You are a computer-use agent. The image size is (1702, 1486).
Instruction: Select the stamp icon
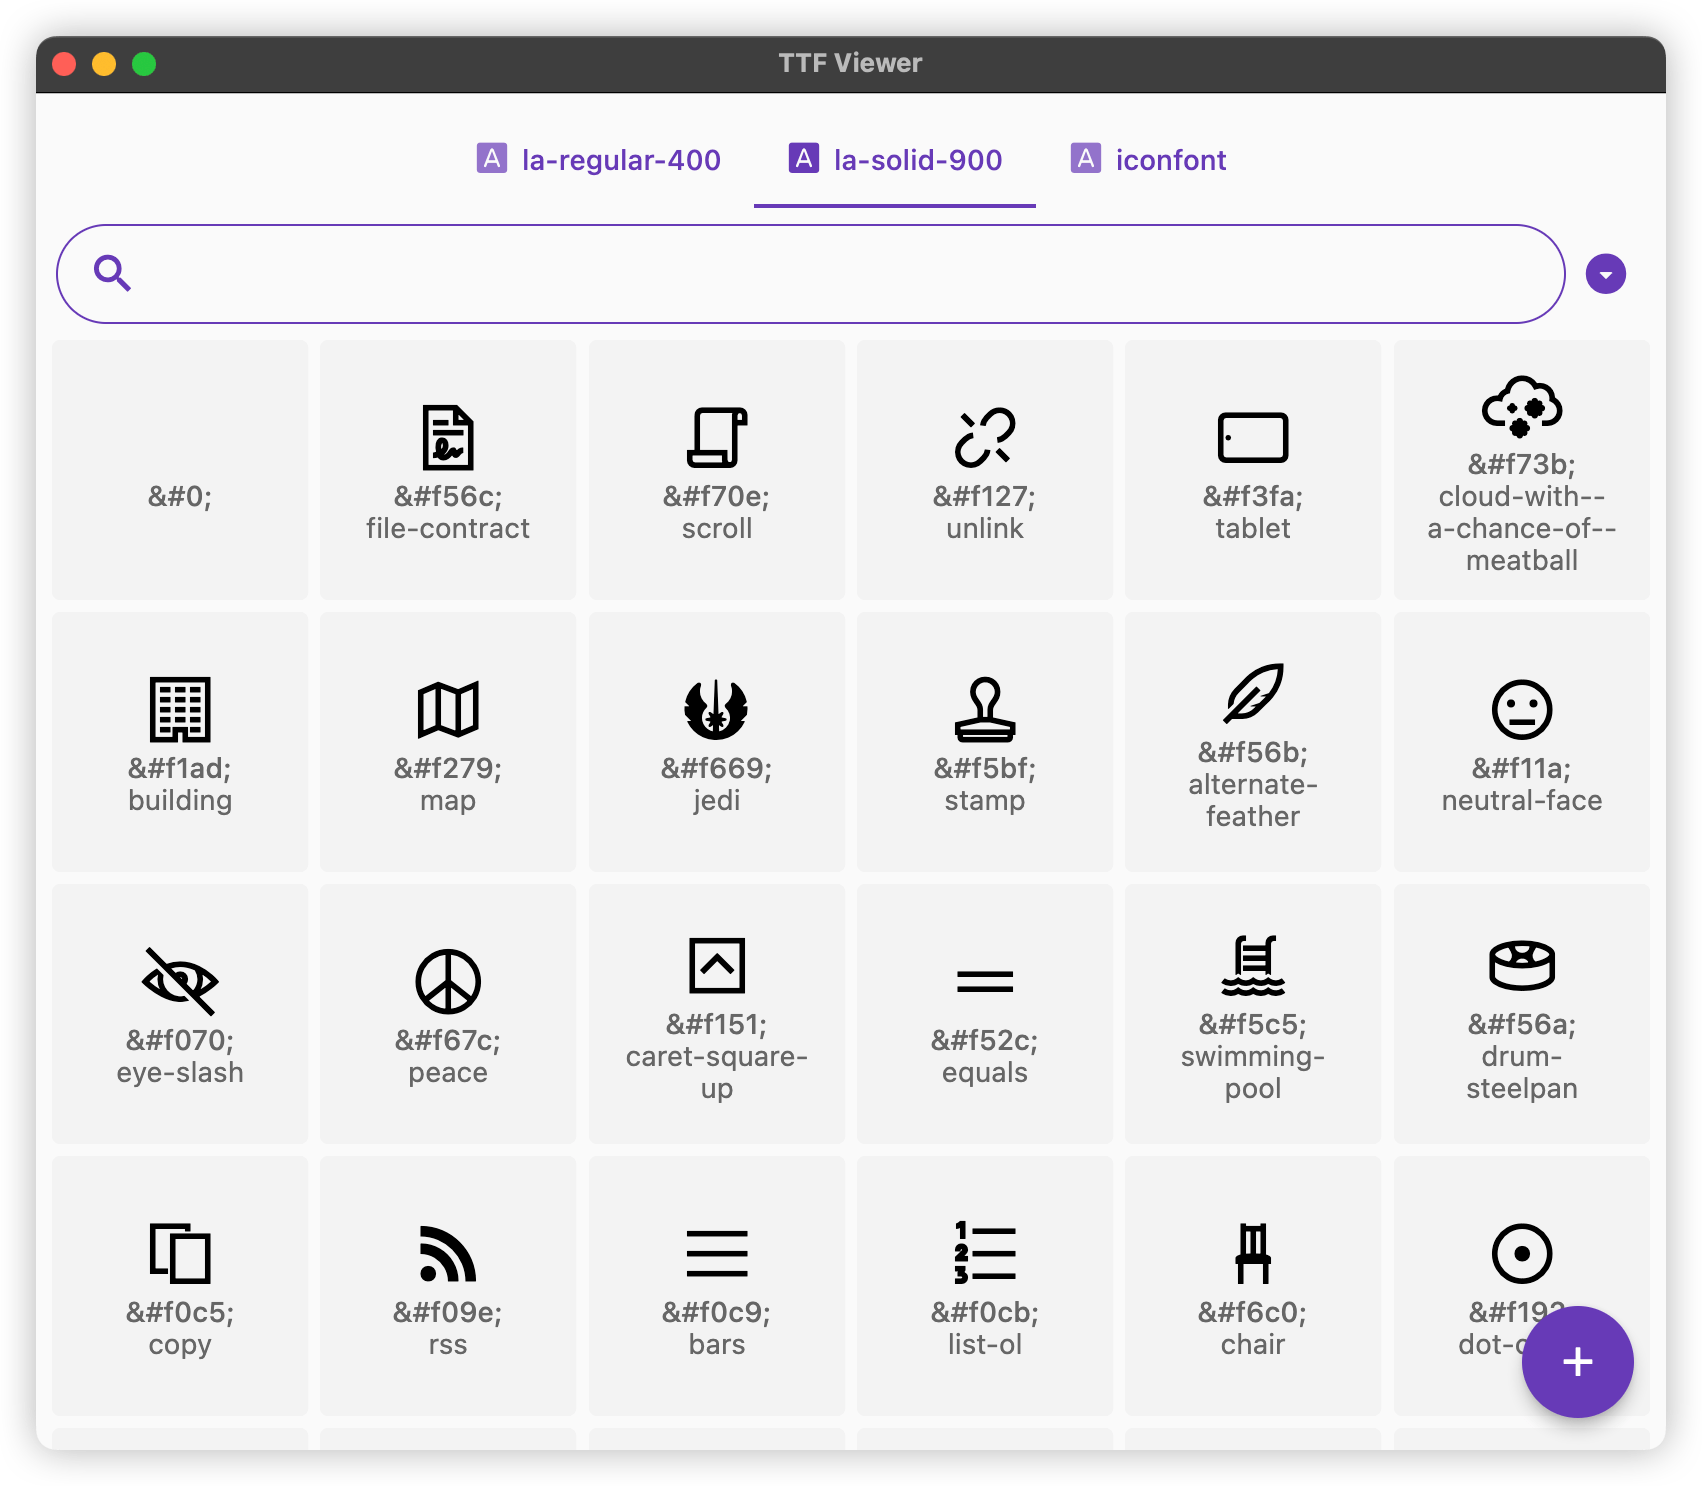[985, 709]
